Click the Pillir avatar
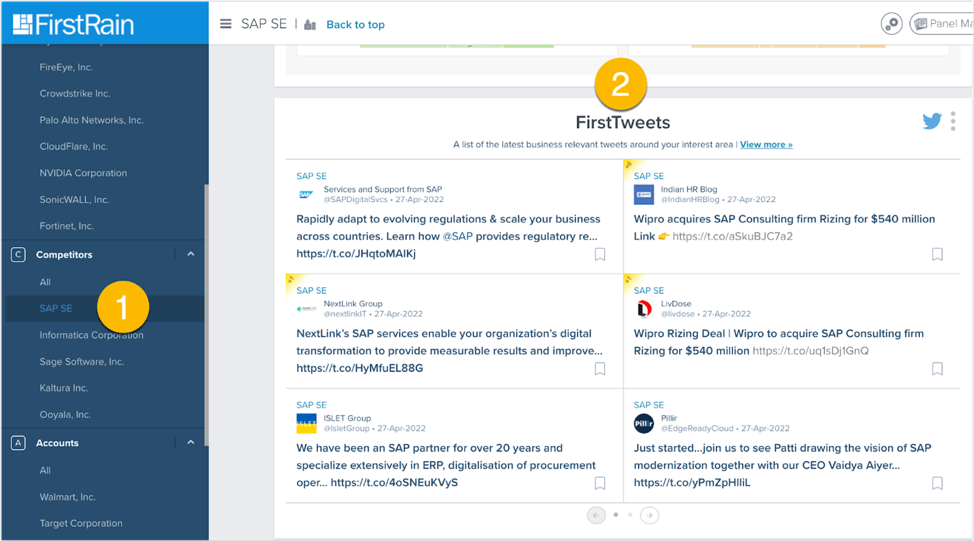Screen dimensions: 974x541 click(x=644, y=423)
